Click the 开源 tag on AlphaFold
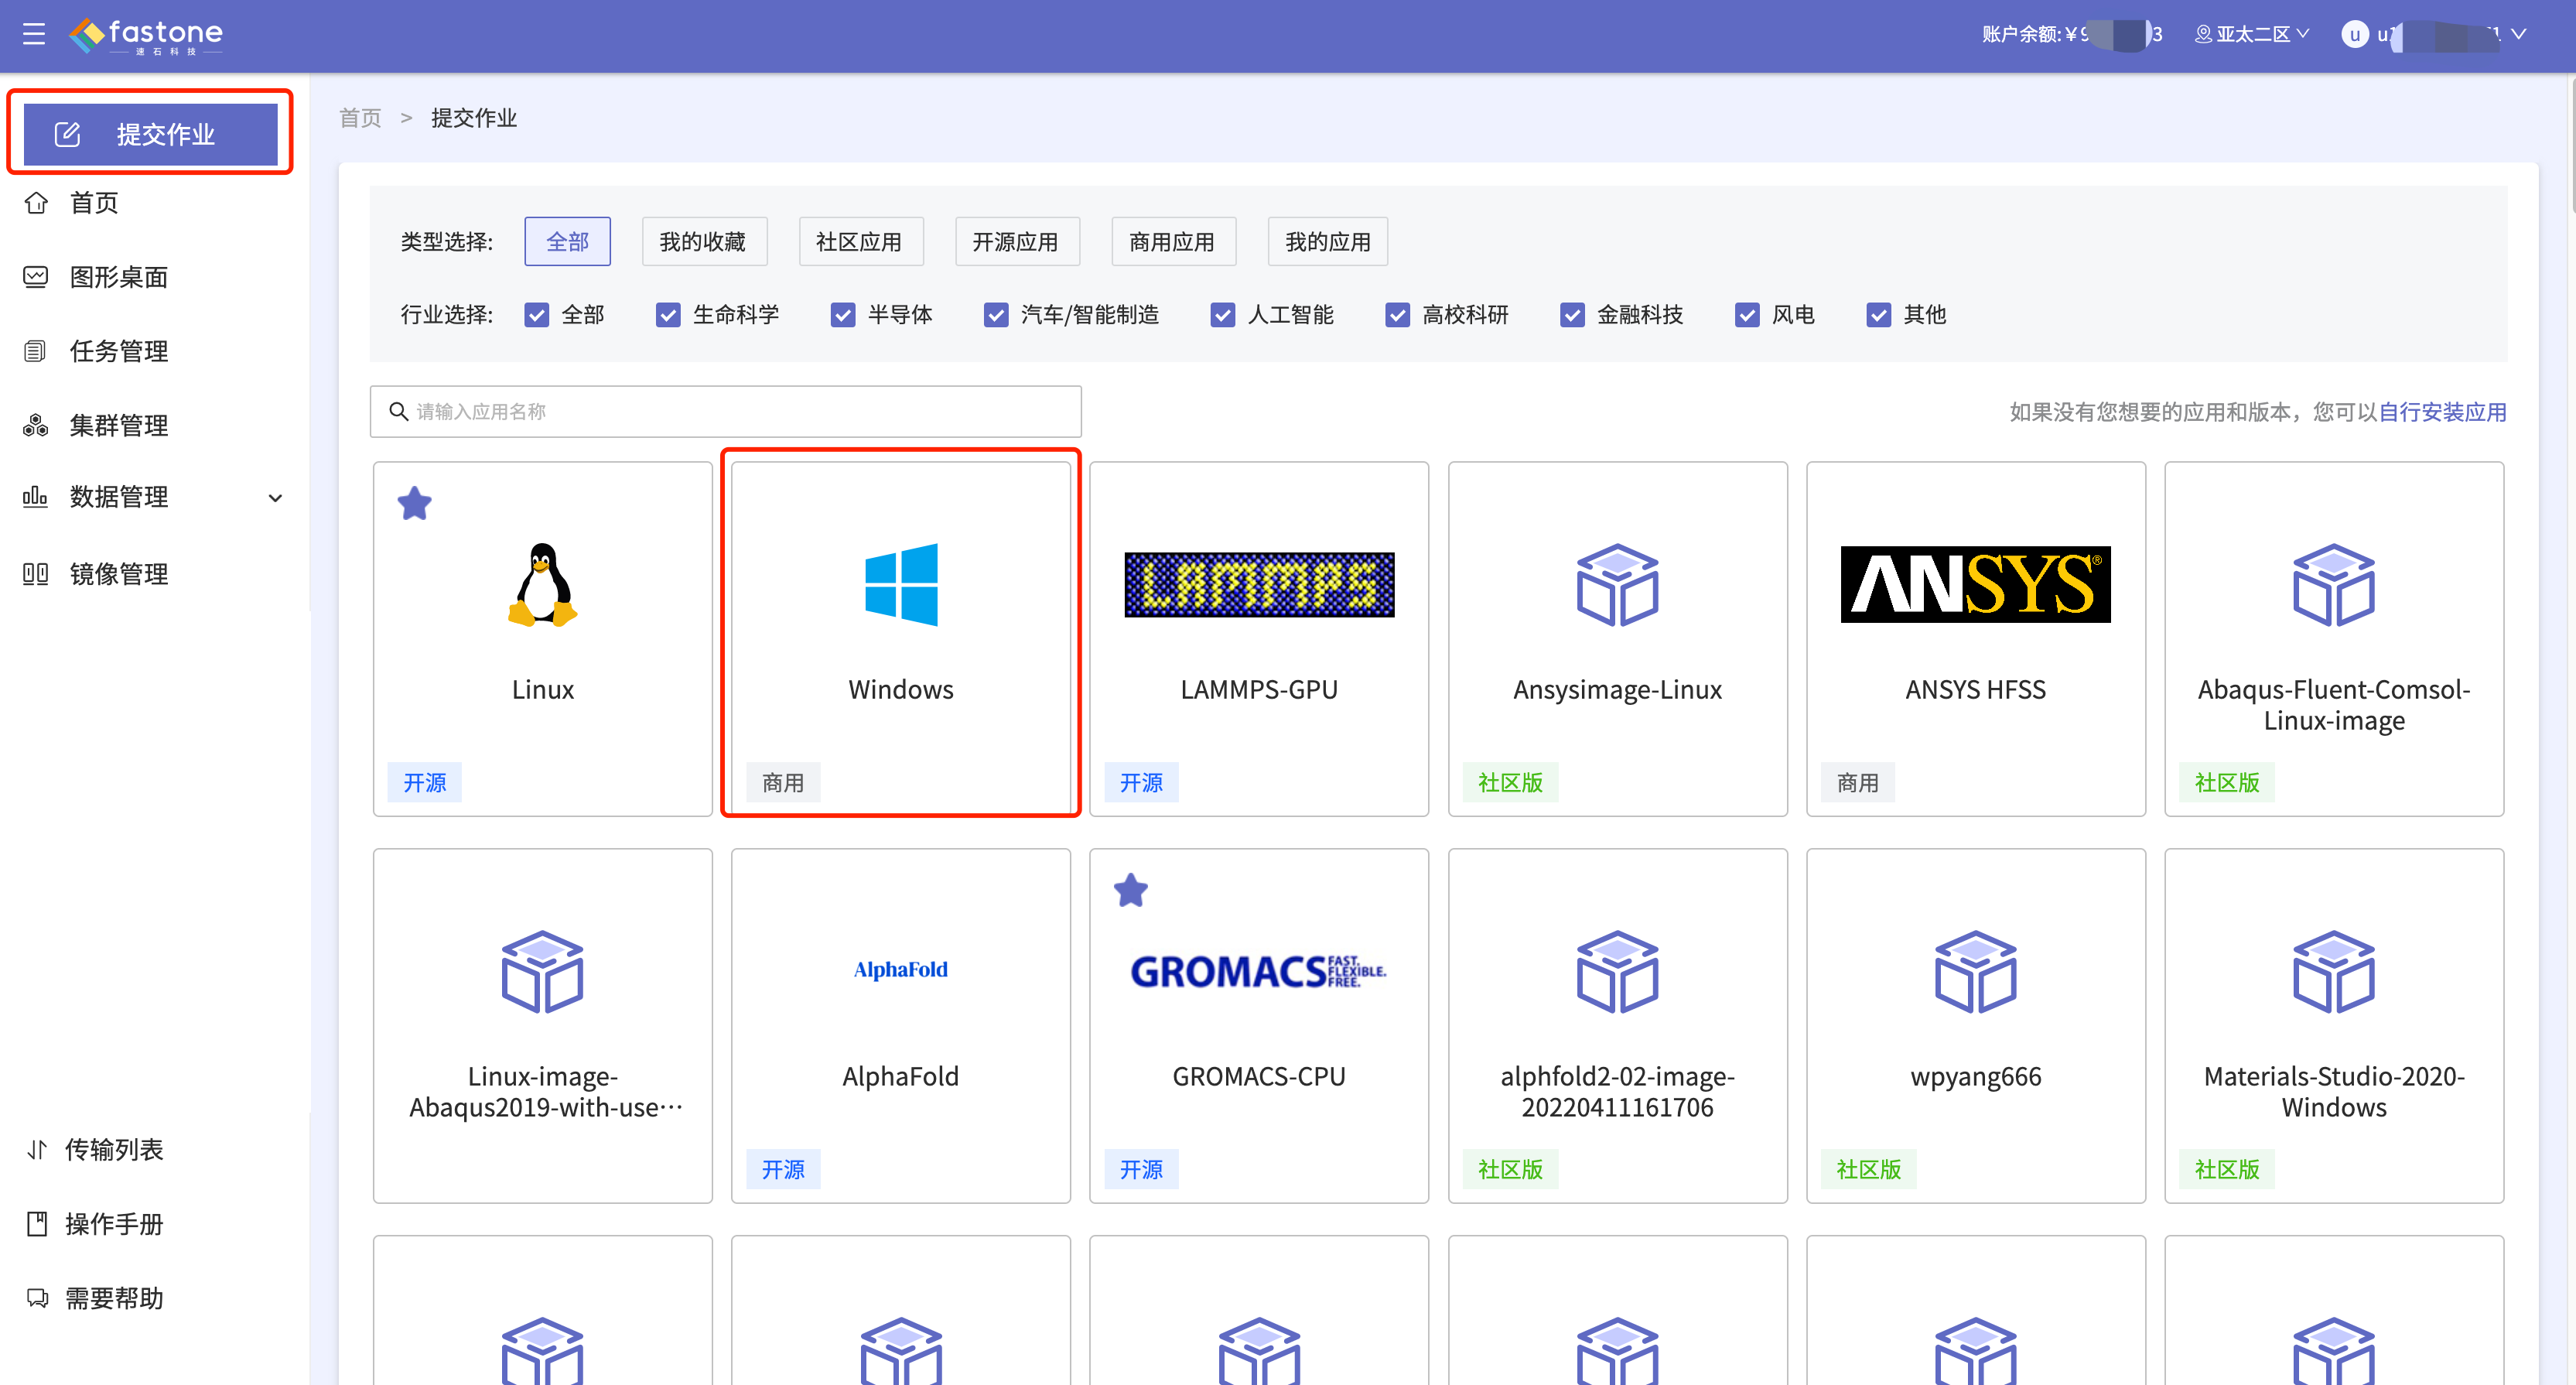 click(x=783, y=1169)
